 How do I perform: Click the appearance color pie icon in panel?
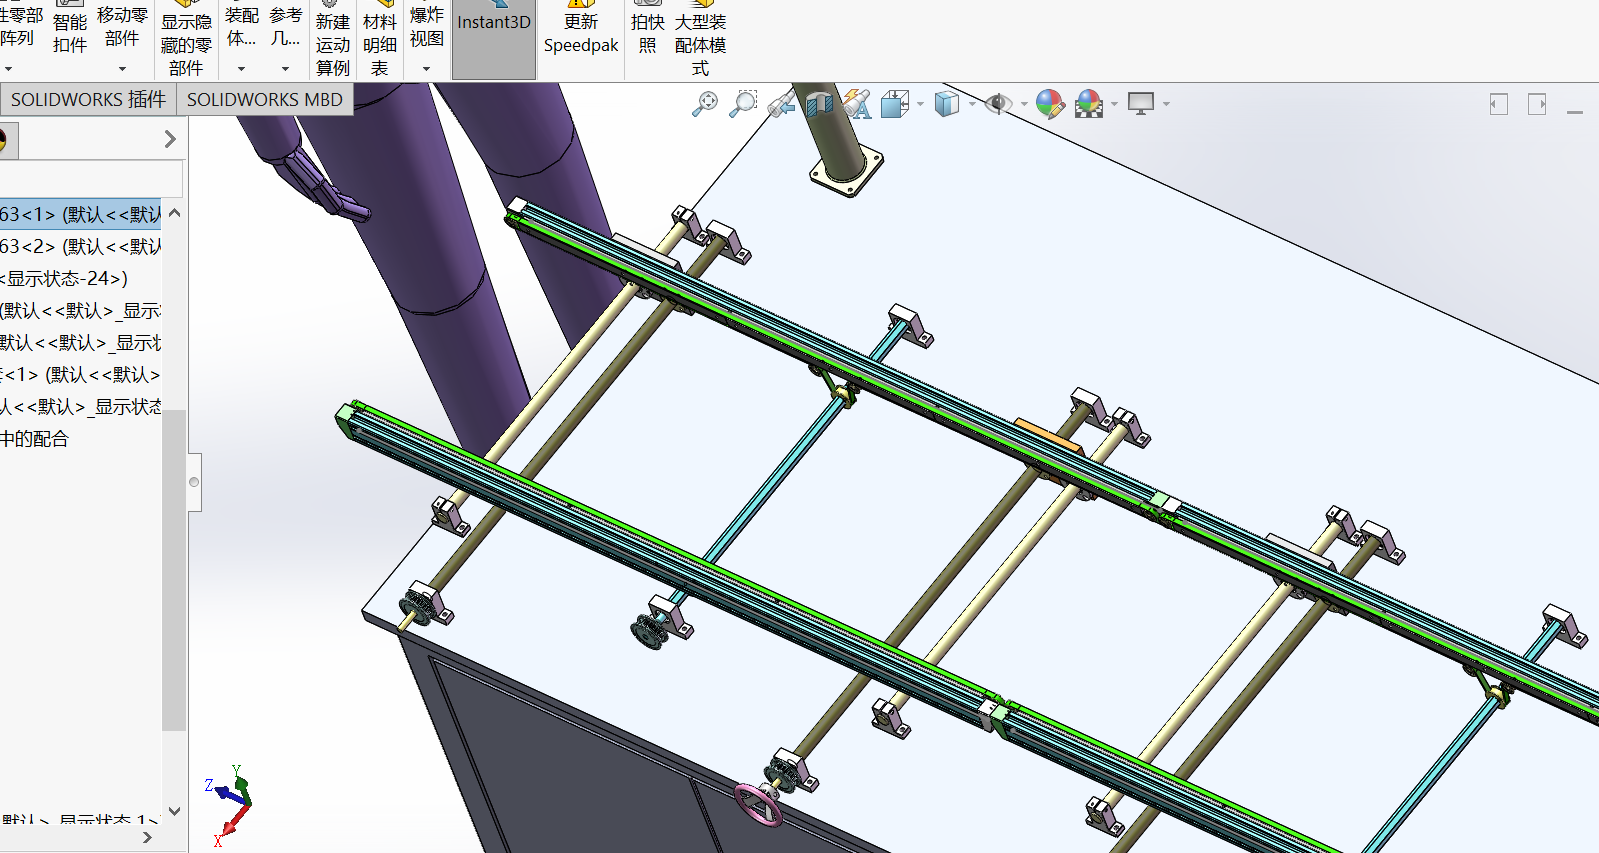[3, 140]
